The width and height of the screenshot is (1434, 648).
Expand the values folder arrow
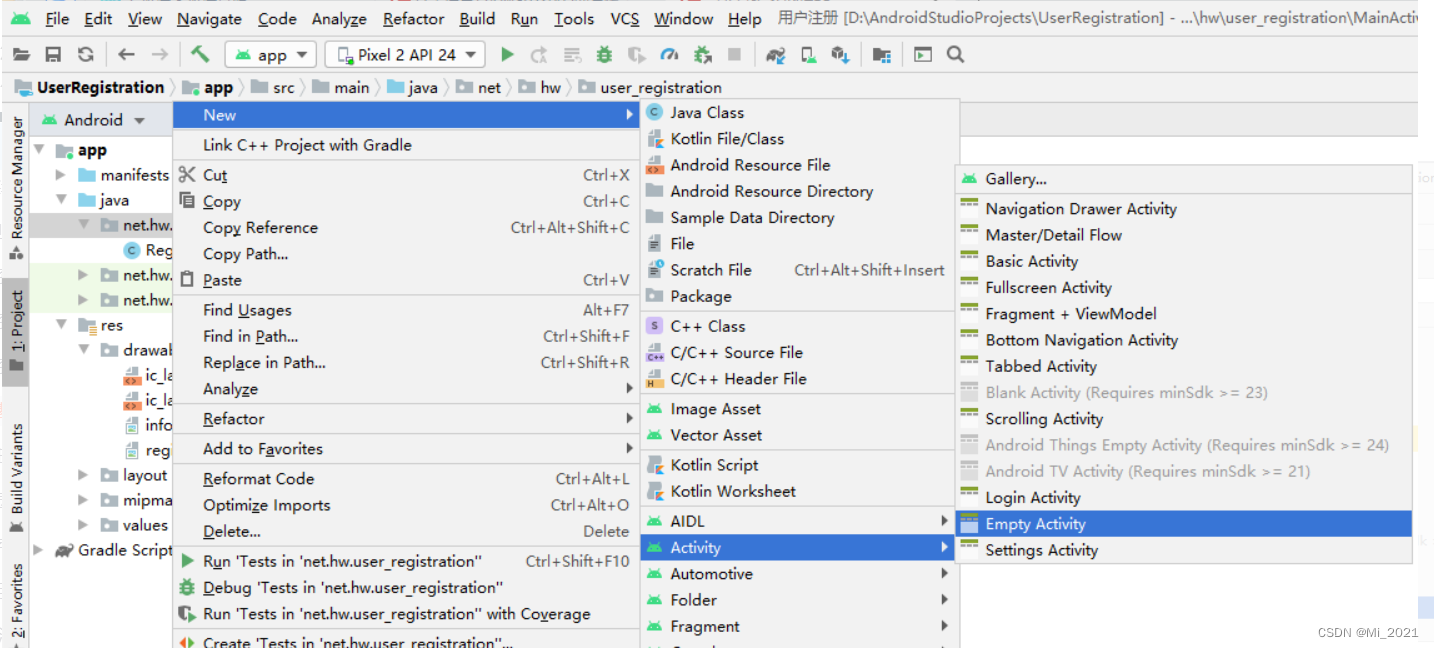85,525
